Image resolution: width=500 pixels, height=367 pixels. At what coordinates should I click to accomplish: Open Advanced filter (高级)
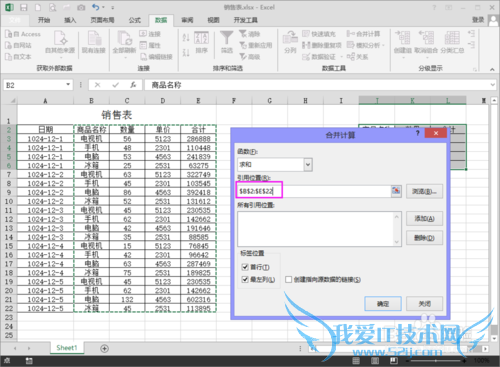pos(250,57)
